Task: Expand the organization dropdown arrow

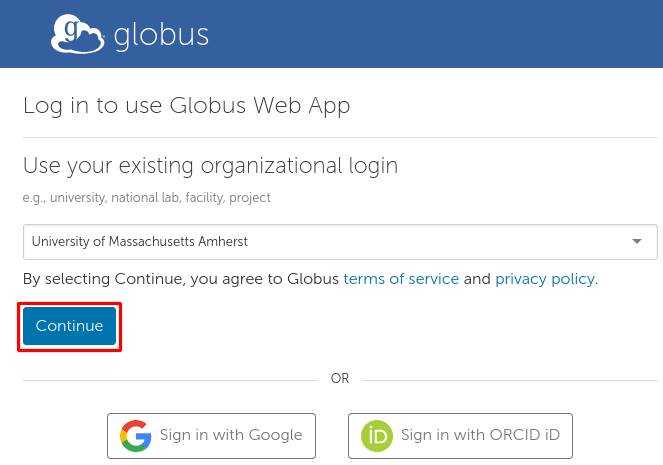Action: (x=637, y=242)
